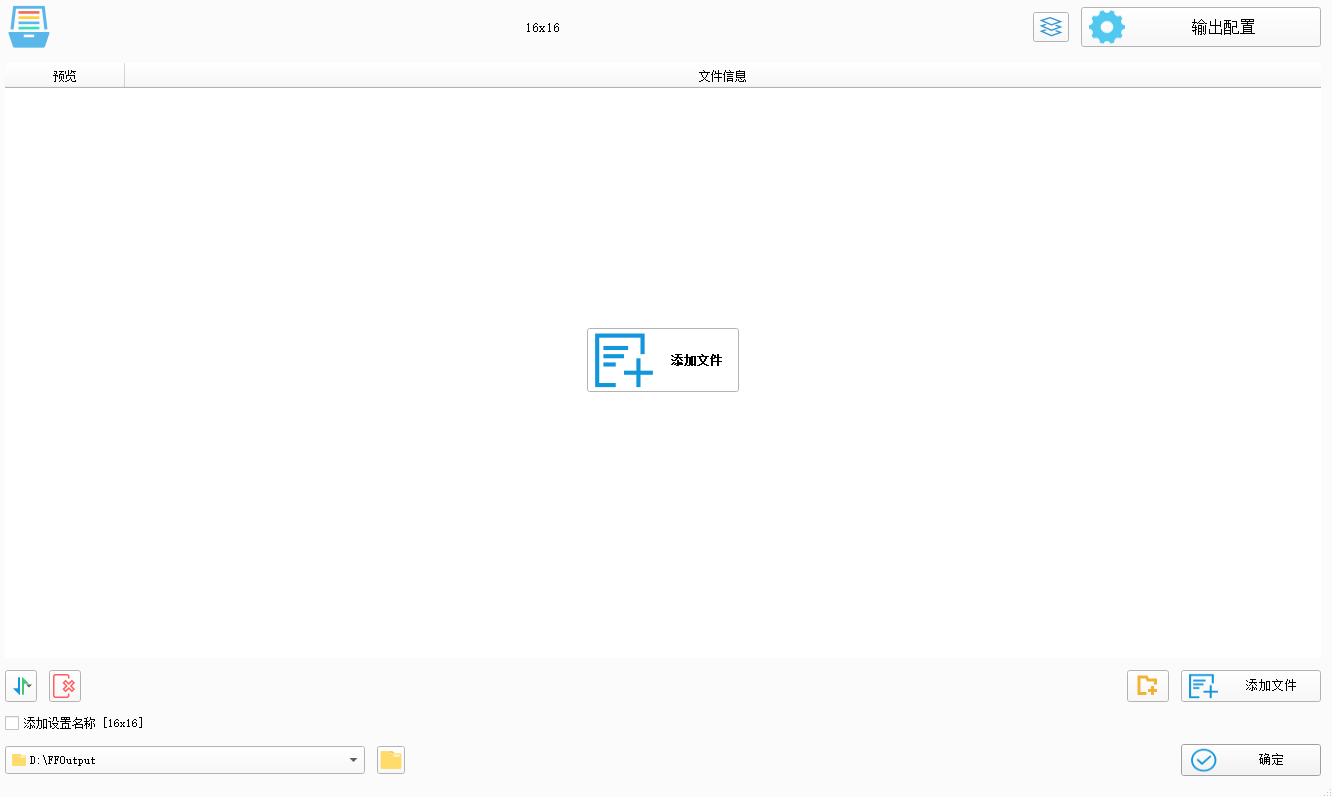The height and width of the screenshot is (797, 1332).
Task: Browse output folder with yellow folder button
Action: (x=391, y=760)
